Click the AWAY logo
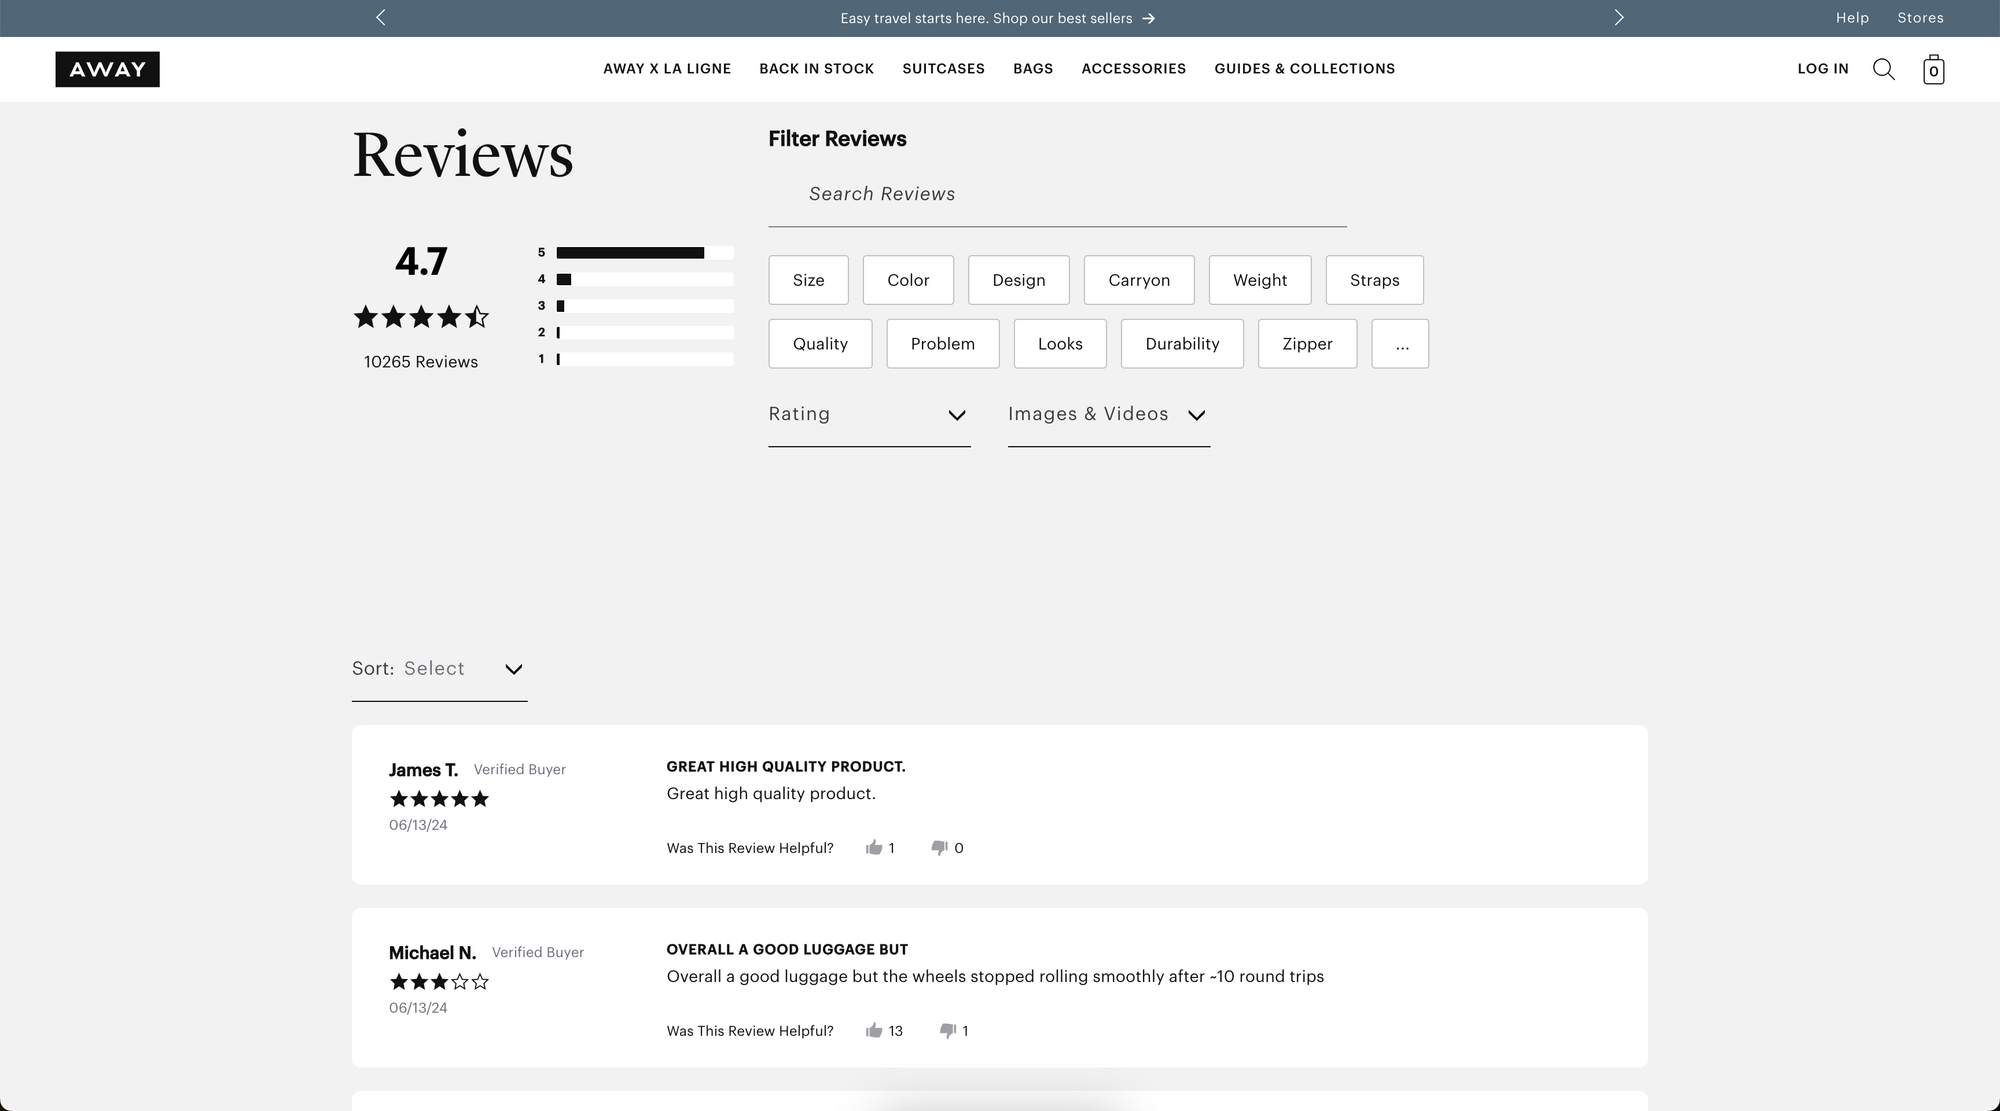 tap(107, 69)
